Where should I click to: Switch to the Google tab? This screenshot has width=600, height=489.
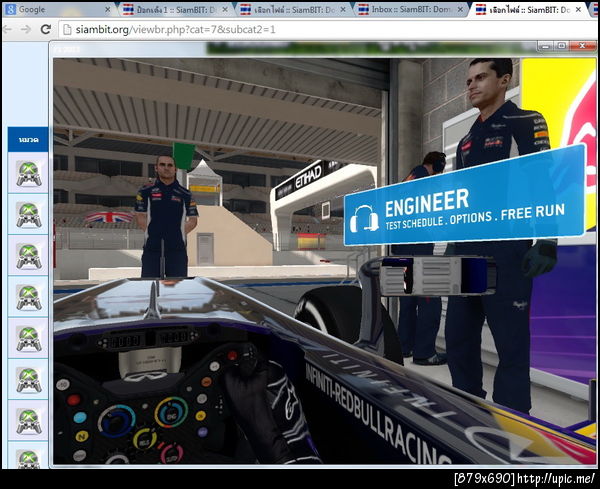(57, 9)
